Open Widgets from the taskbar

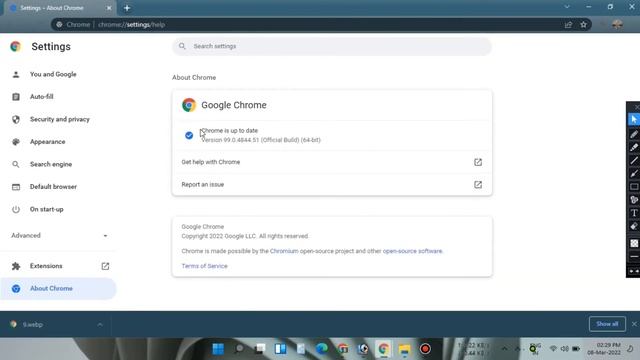[x=280, y=349]
